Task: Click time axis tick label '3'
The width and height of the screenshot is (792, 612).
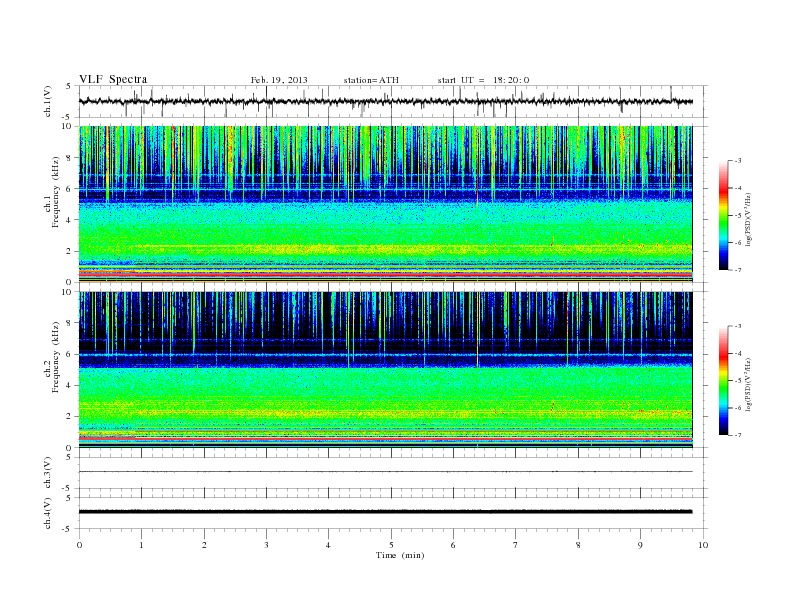Action: (x=266, y=545)
